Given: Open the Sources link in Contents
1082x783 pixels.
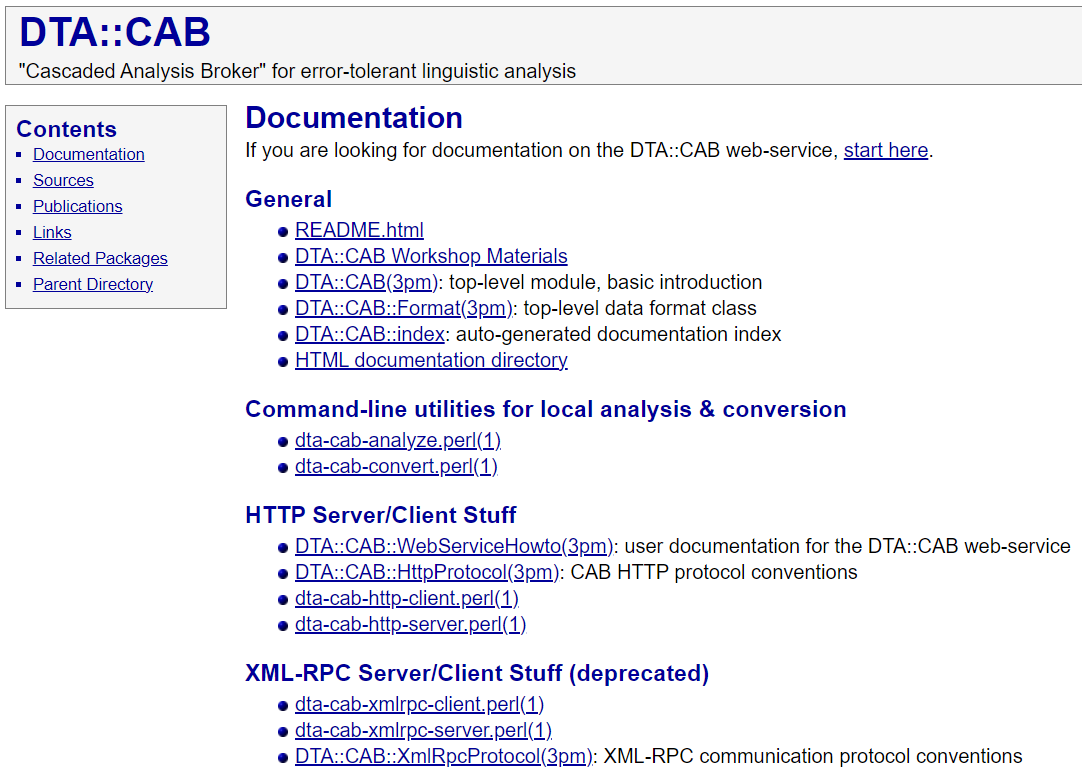Looking at the screenshot, I should (x=63, y=180).
